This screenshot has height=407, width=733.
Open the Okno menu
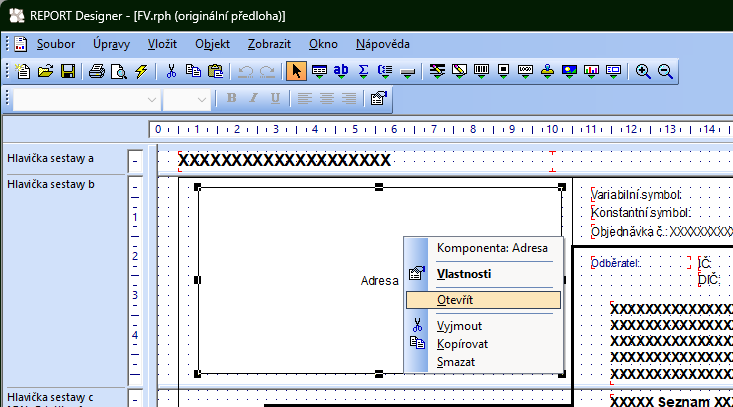(323, 44)
